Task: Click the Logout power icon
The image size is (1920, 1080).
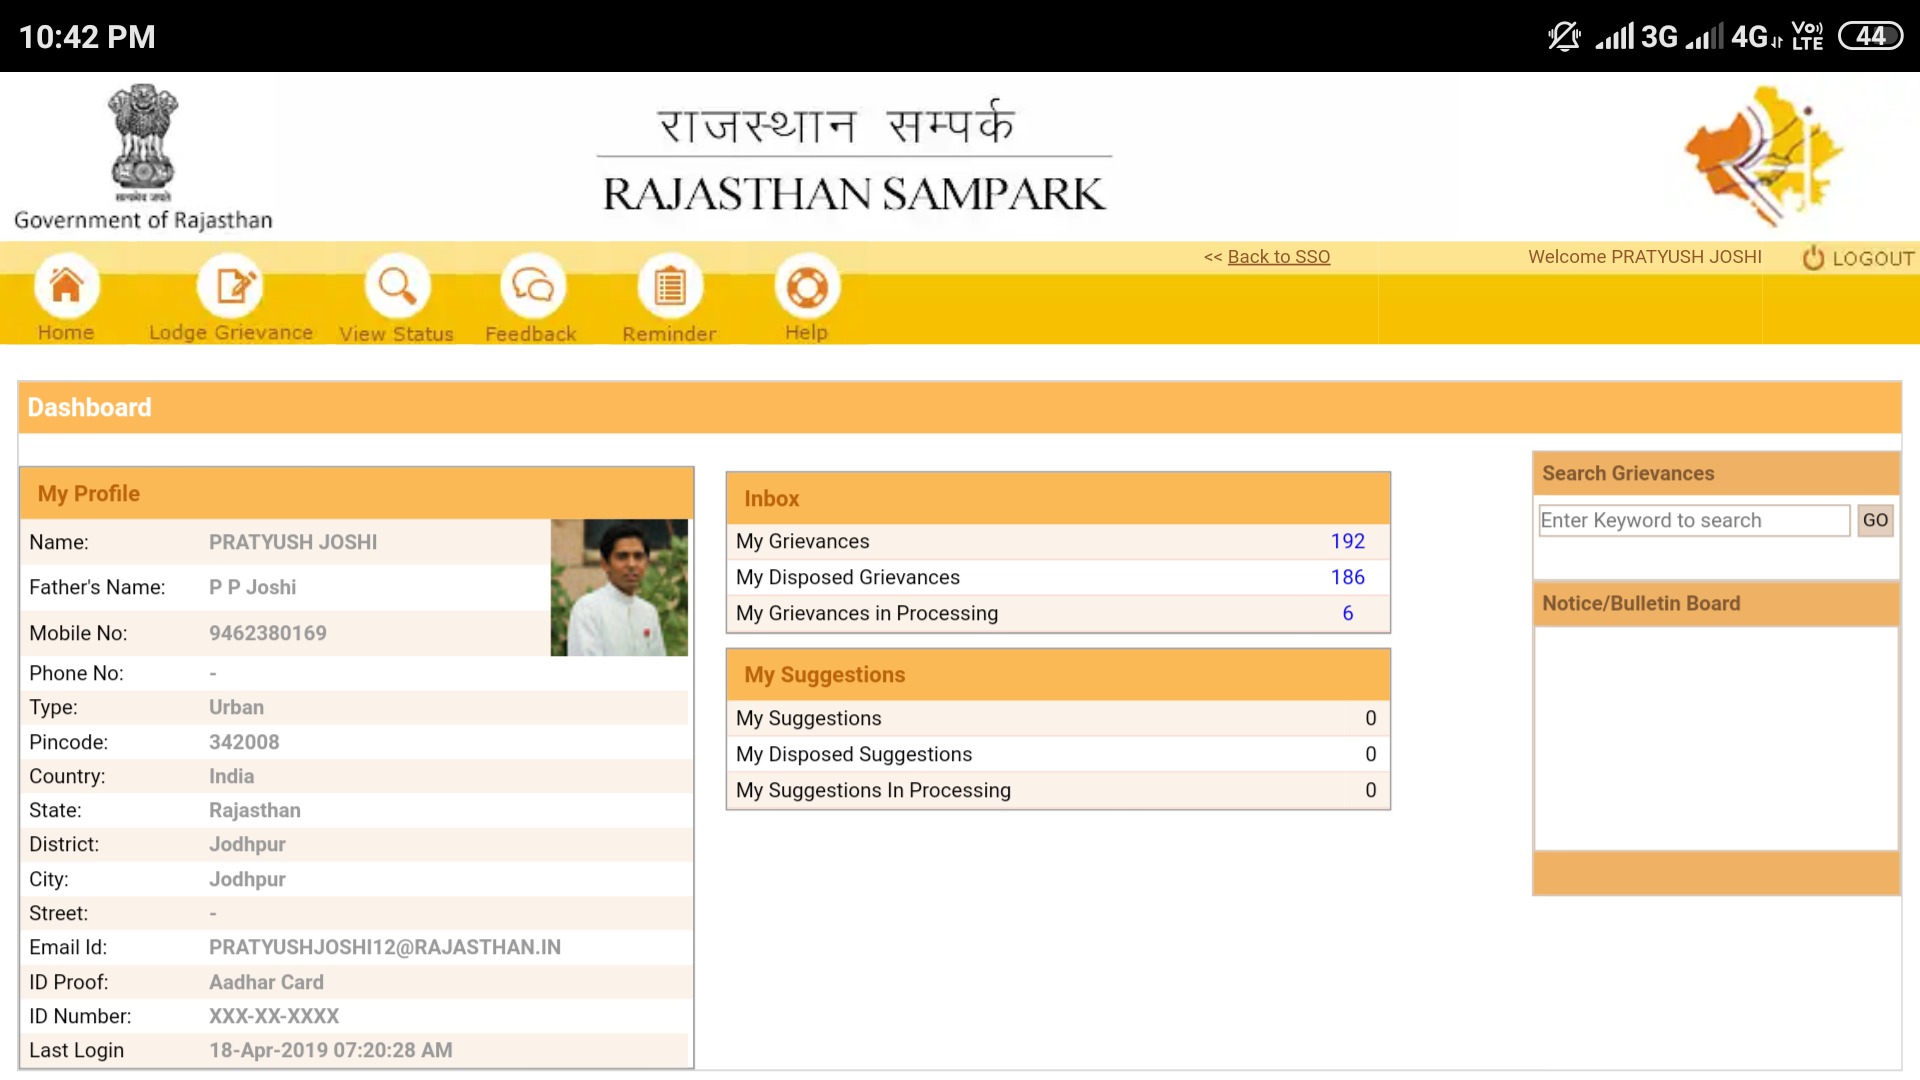Action: (x=1813, y=258)
